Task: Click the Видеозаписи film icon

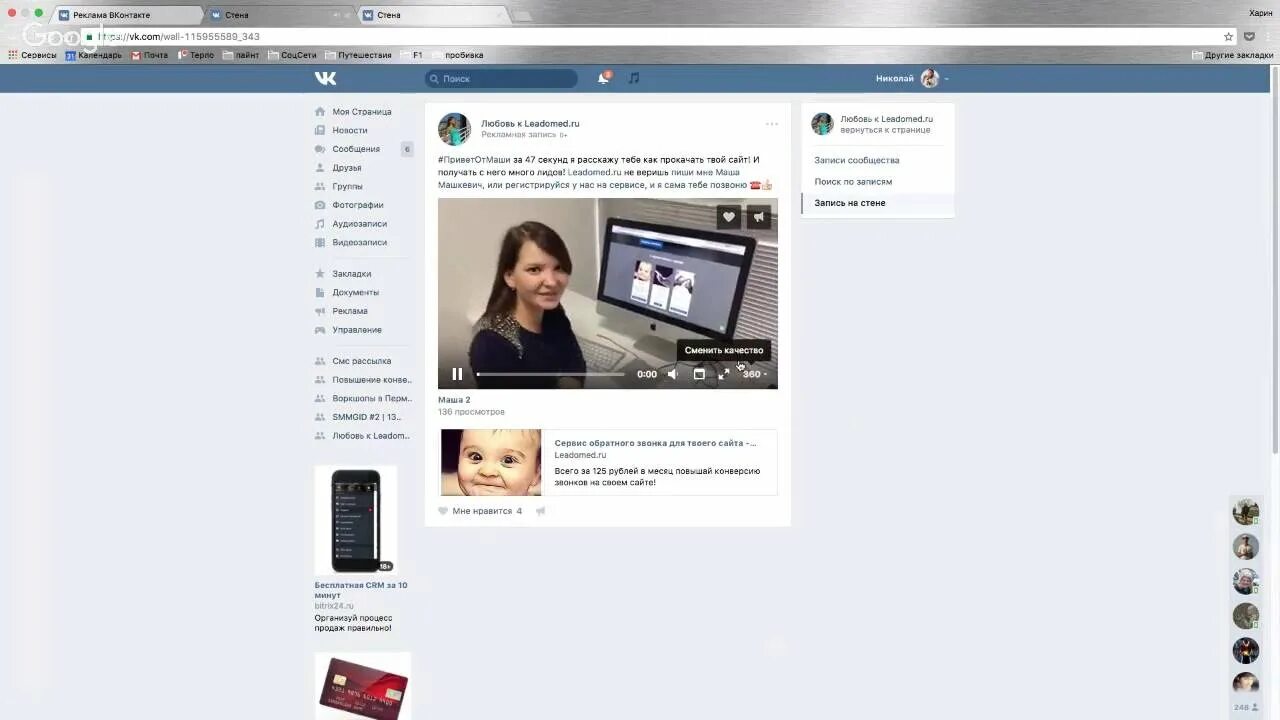Action: click(320, 242)
